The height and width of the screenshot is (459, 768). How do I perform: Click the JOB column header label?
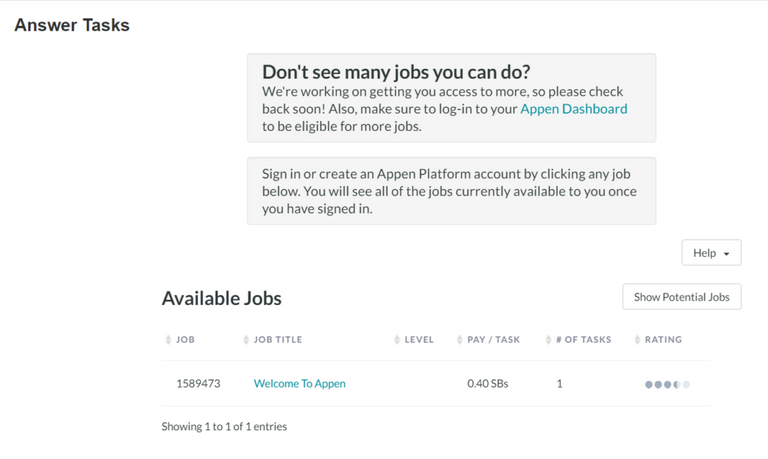click(x=185, y=339)
